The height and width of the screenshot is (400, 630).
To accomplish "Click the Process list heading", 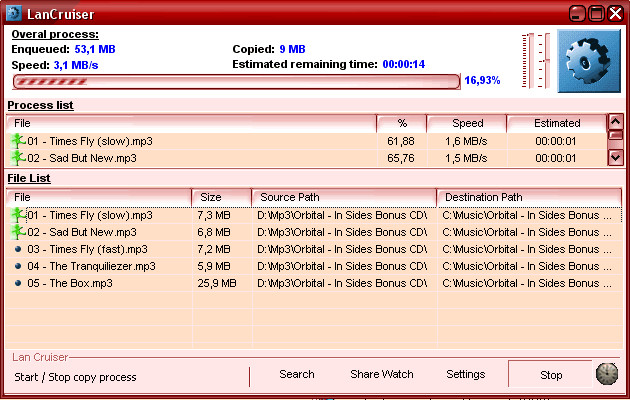I will (x=40, y=105).
